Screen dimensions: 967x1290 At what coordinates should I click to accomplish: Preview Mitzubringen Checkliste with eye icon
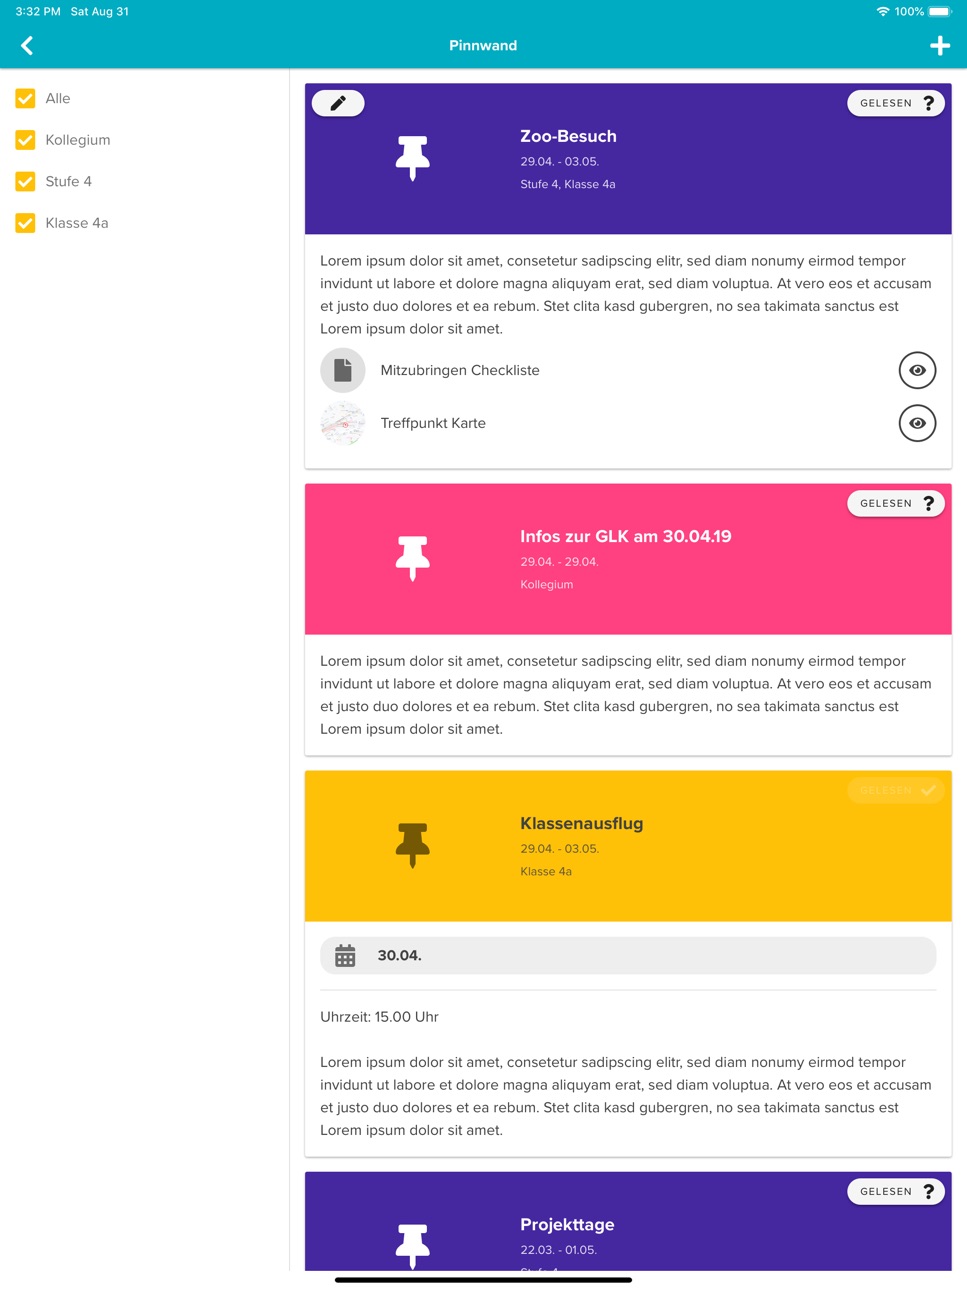click(917, 370)
